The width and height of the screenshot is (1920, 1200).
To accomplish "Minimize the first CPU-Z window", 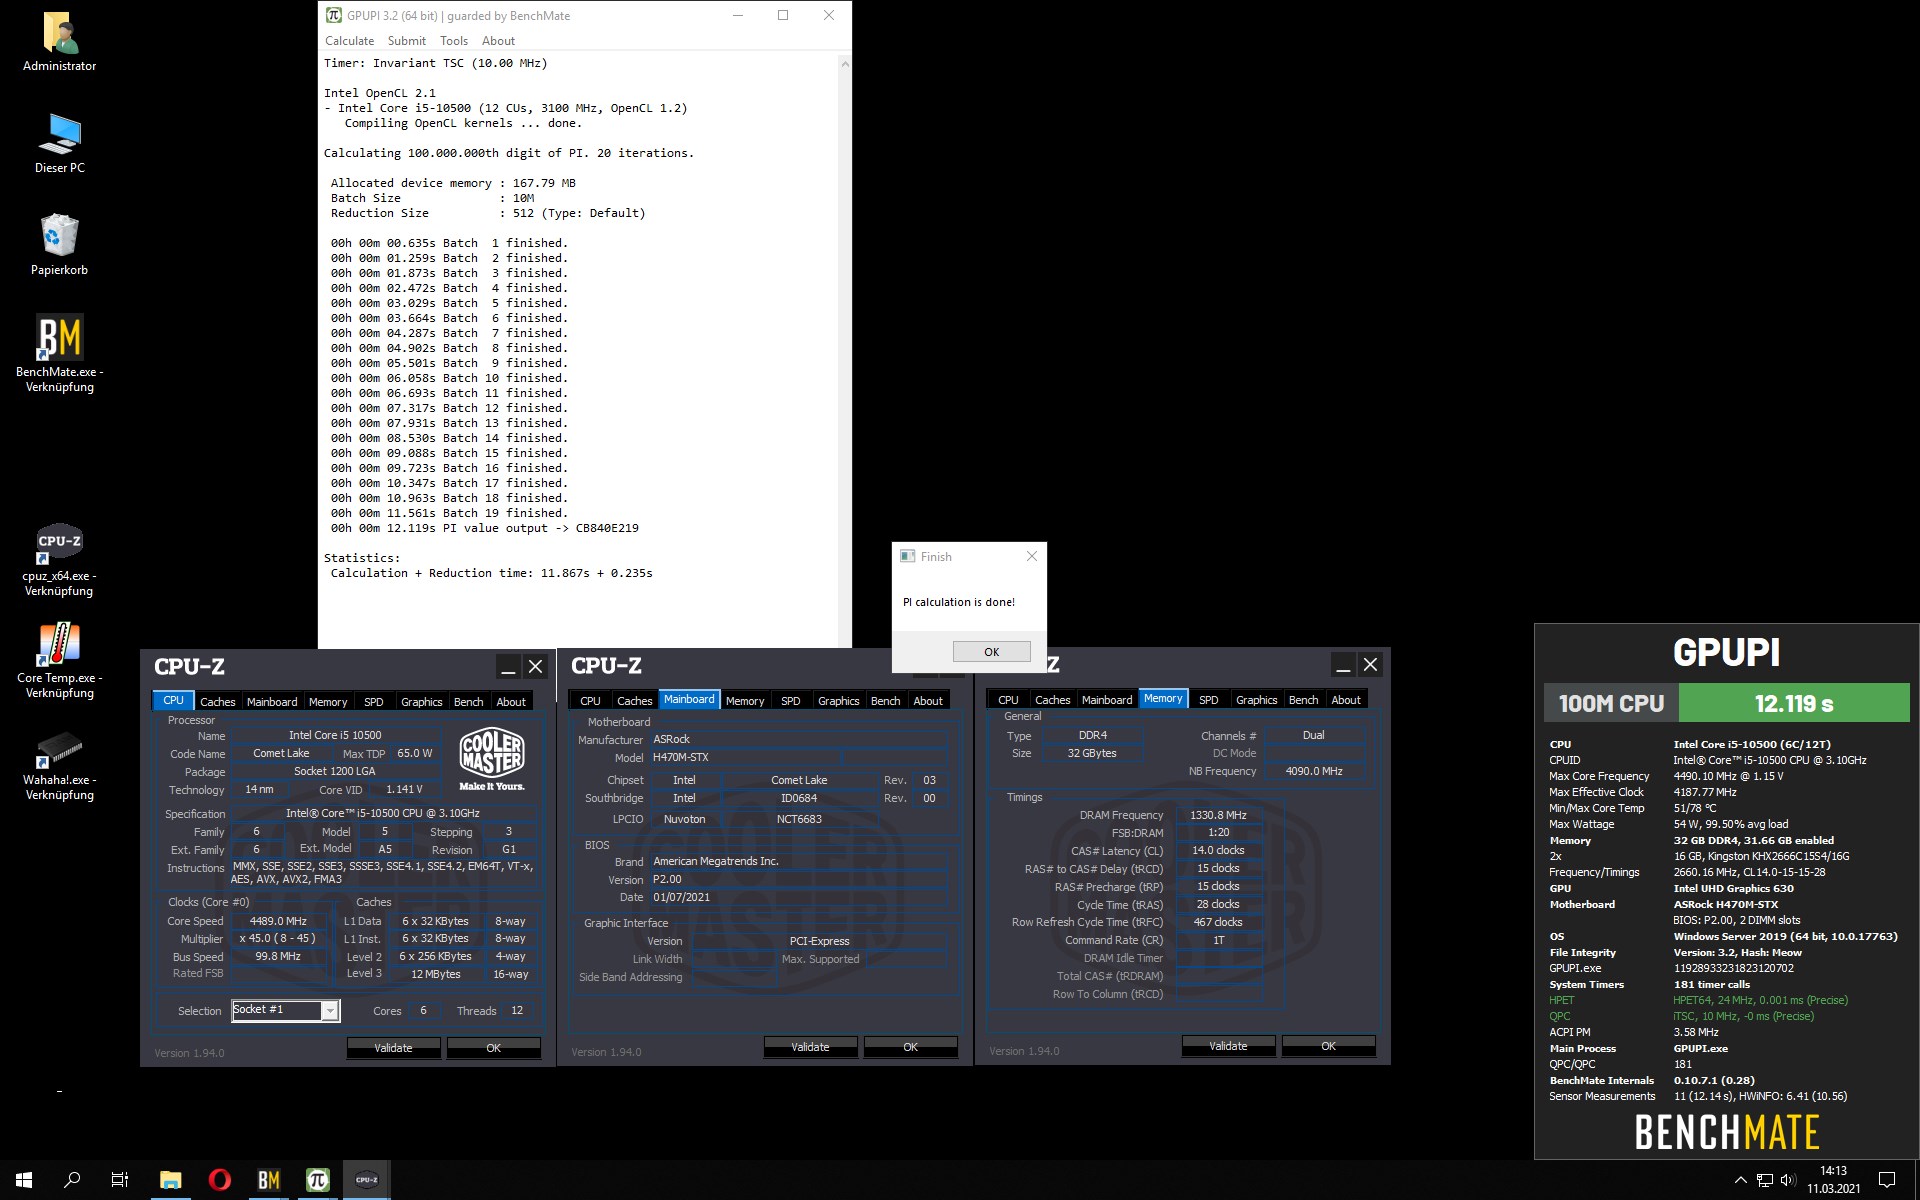I will pyautogui.click(x=508, y=666).
